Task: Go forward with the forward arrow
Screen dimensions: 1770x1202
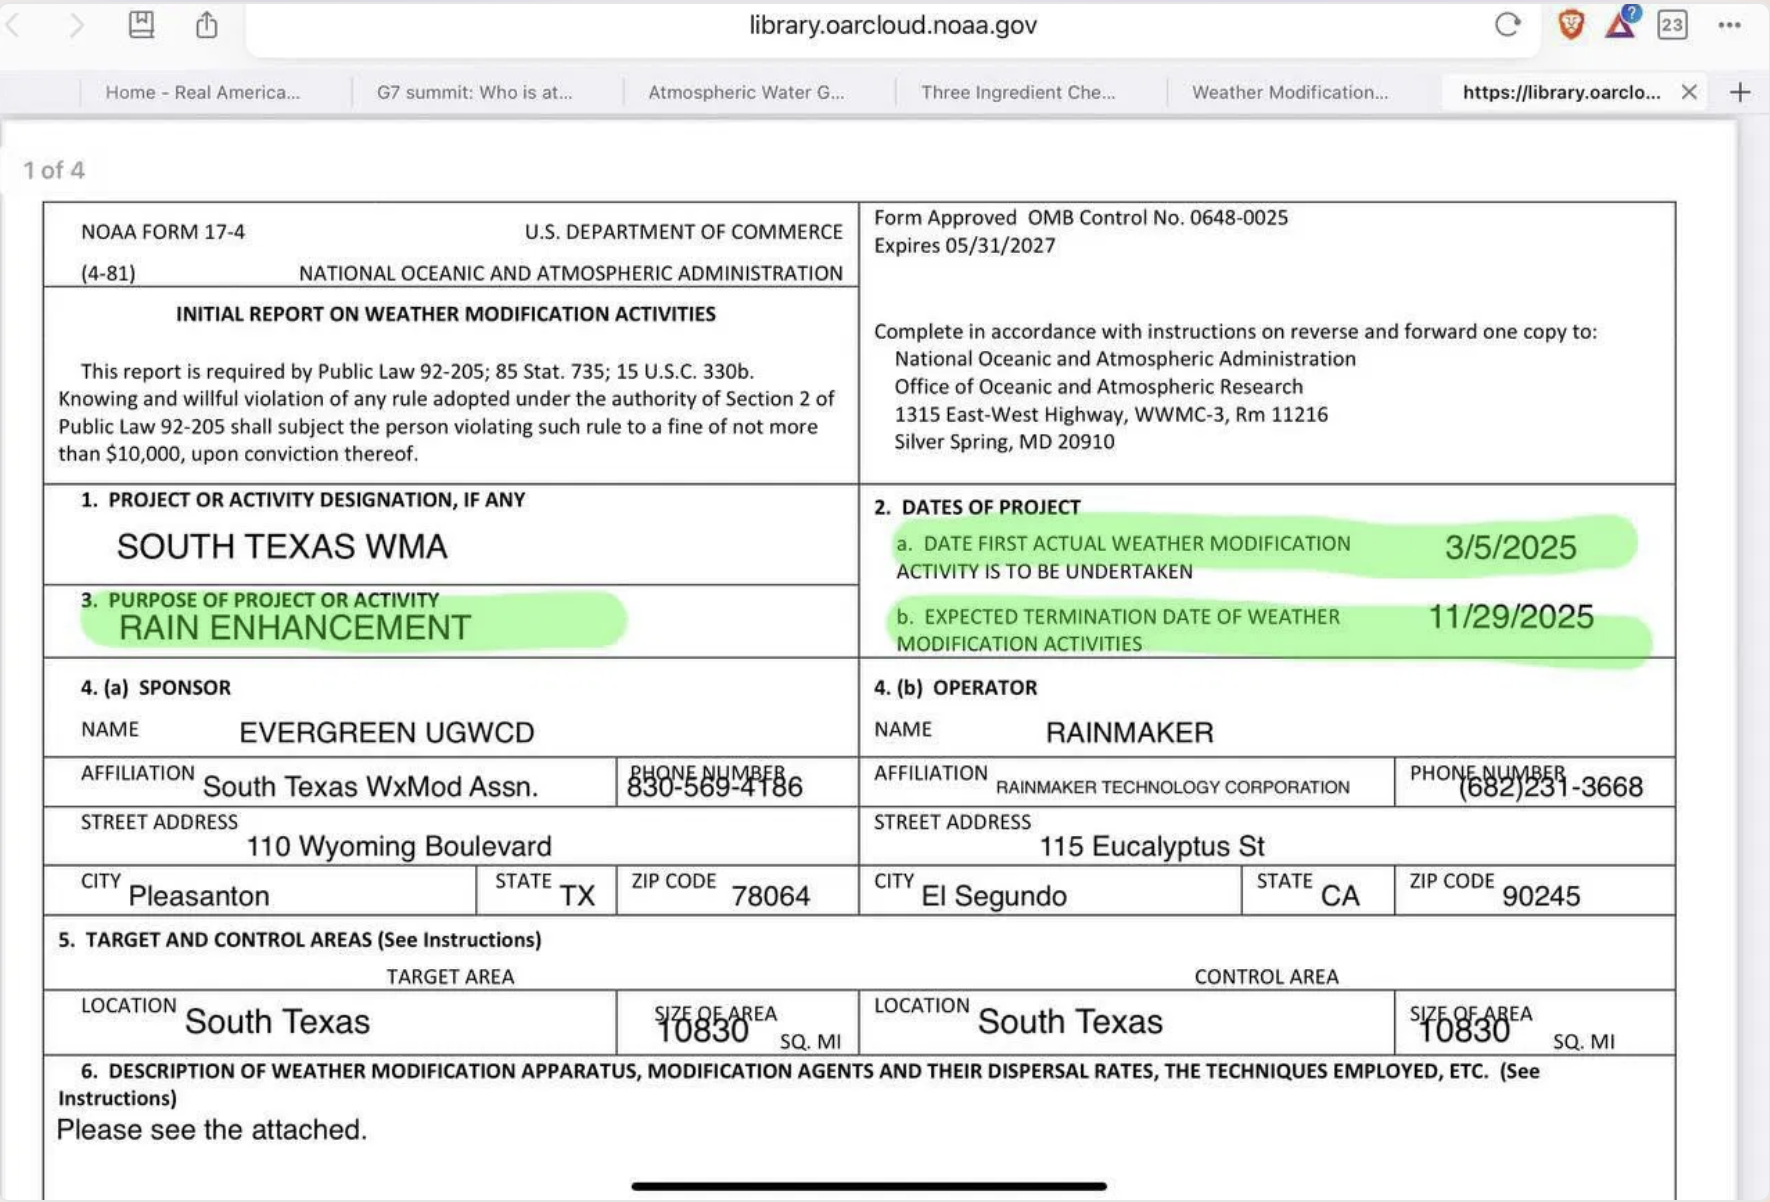Action: pyautogui.click(x=77, y=25)
